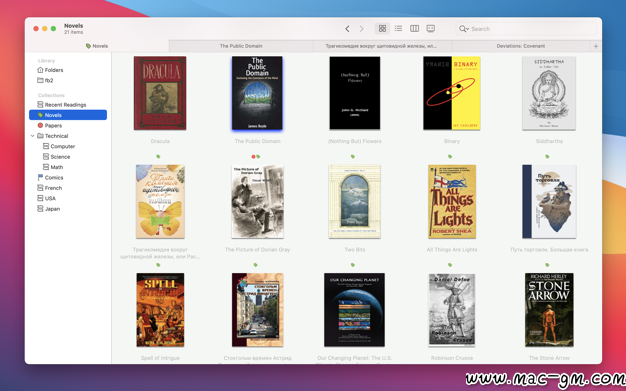Switch to grid view

click(x=382, y=28)
